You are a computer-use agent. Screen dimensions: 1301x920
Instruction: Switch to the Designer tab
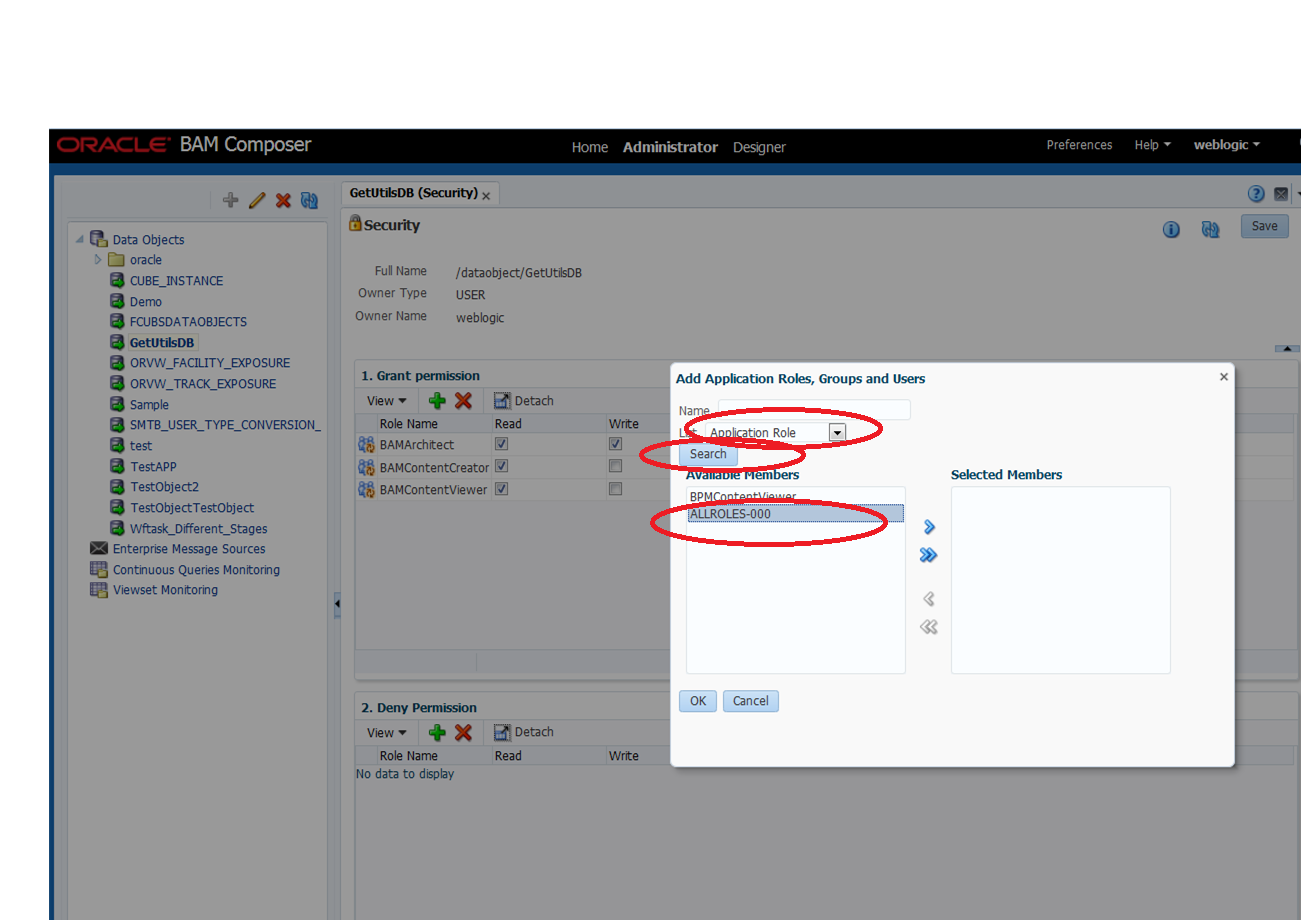click(x=759, y=147)
